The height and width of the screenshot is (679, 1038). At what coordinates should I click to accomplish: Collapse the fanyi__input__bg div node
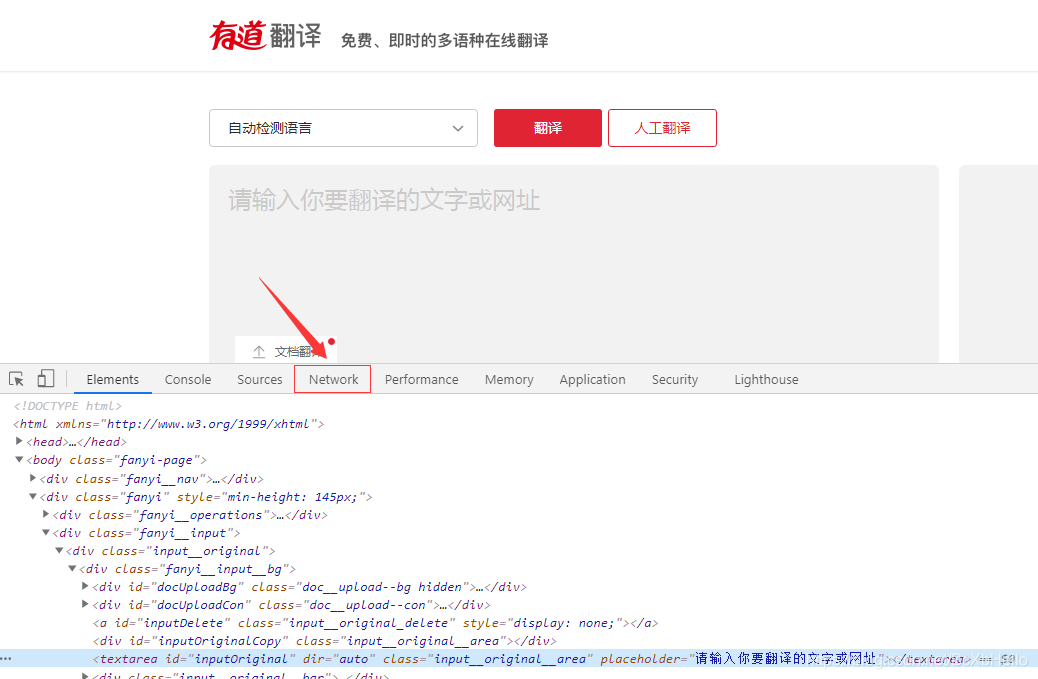(x=72, y=568)
